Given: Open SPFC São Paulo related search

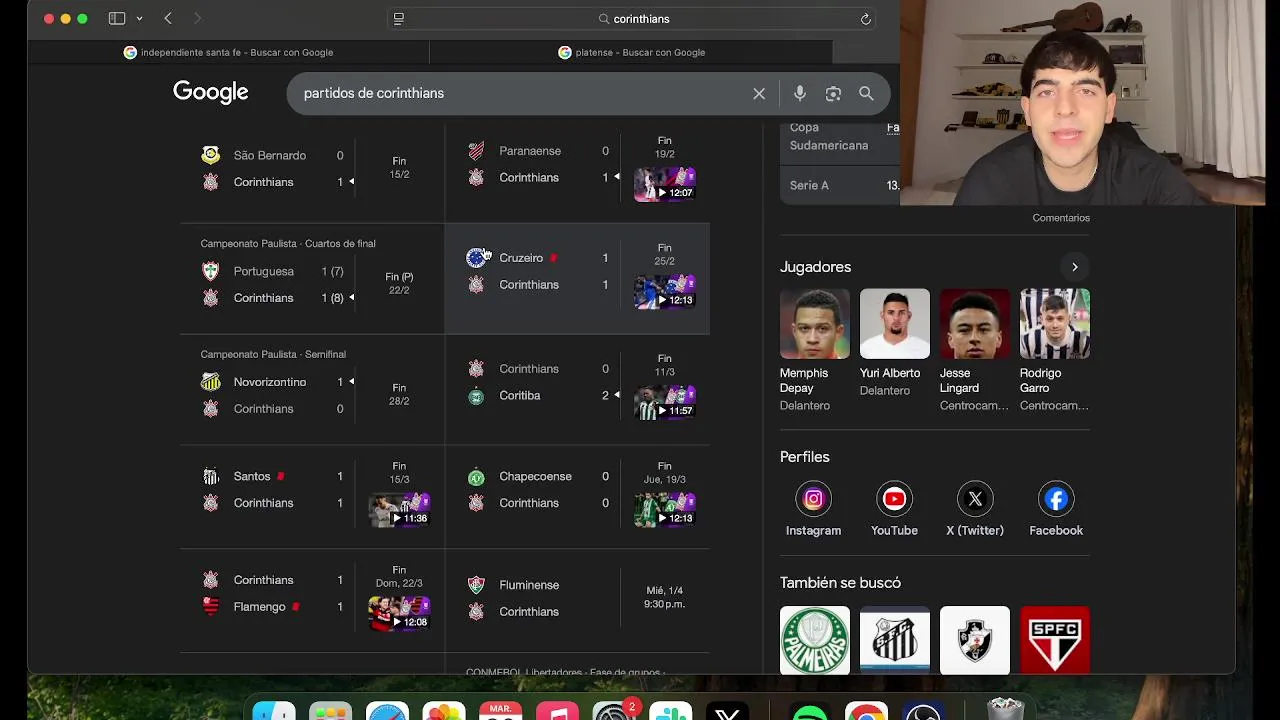Looking at the screenshot, I should click(1055, 640).
